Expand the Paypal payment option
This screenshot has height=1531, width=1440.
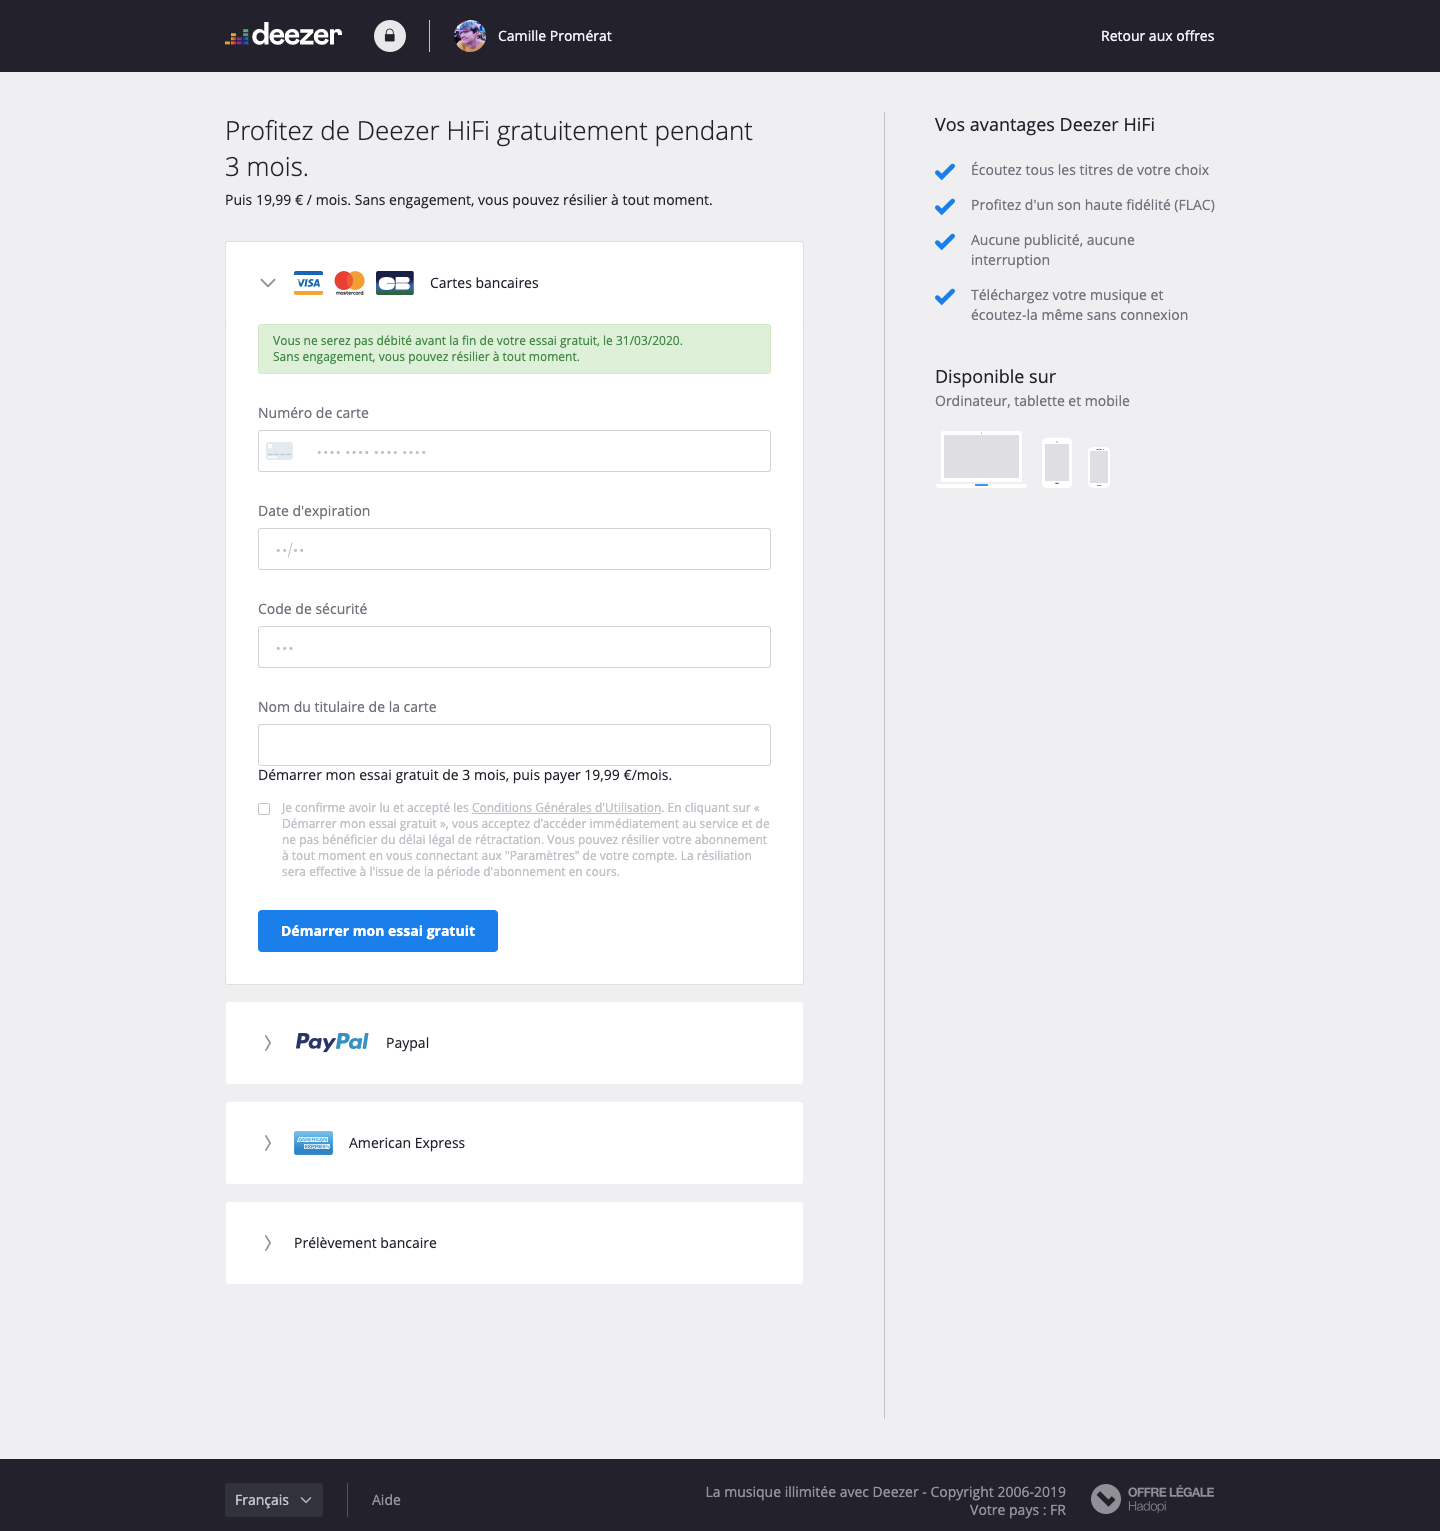[x=267, y=1043]
